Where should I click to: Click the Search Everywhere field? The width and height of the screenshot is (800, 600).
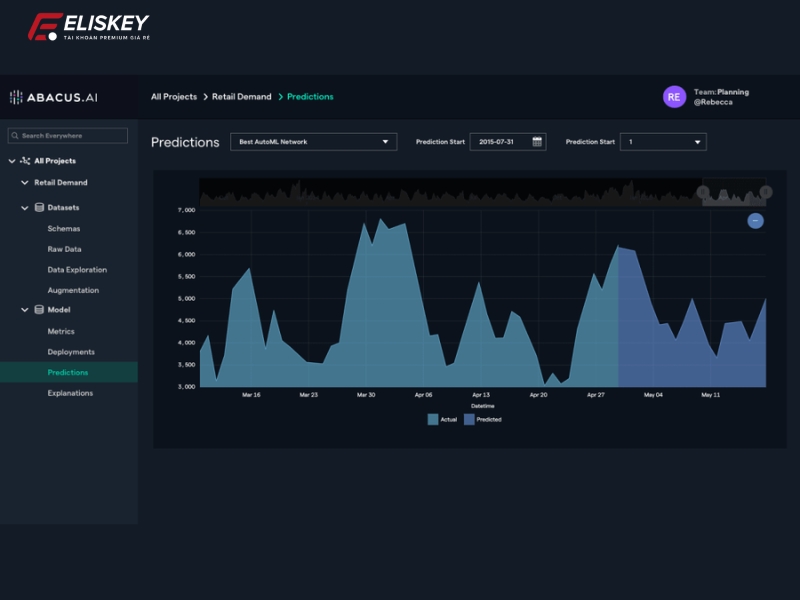tap(72, 136)
